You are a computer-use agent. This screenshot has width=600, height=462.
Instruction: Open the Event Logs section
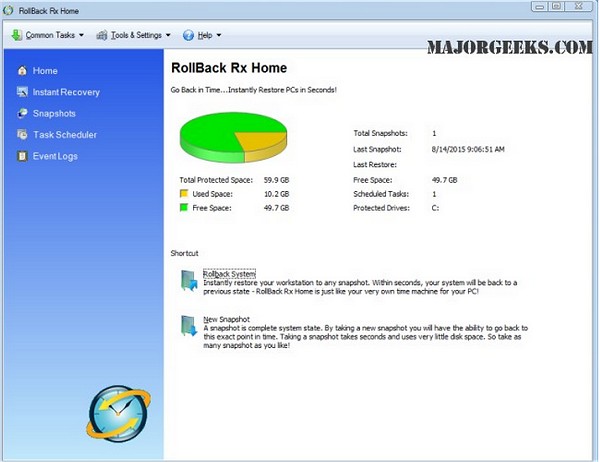pos(55,156)
